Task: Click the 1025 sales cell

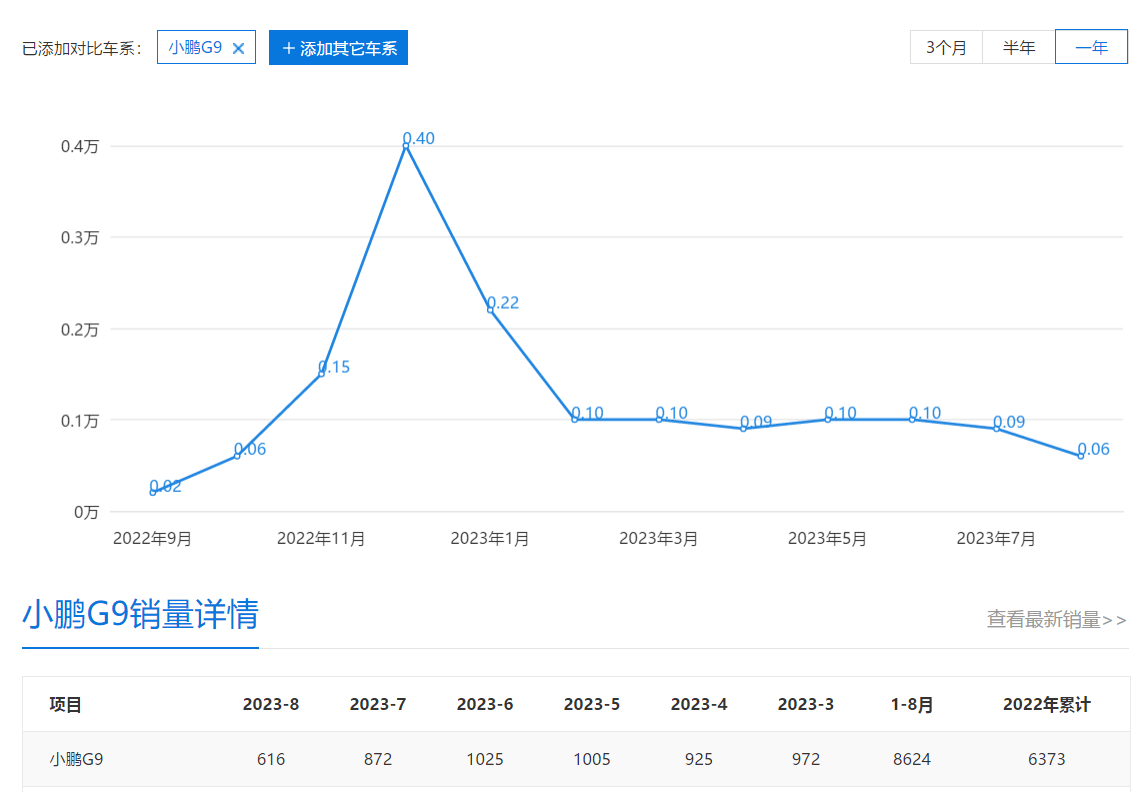Action: click(x=485, y=759)
